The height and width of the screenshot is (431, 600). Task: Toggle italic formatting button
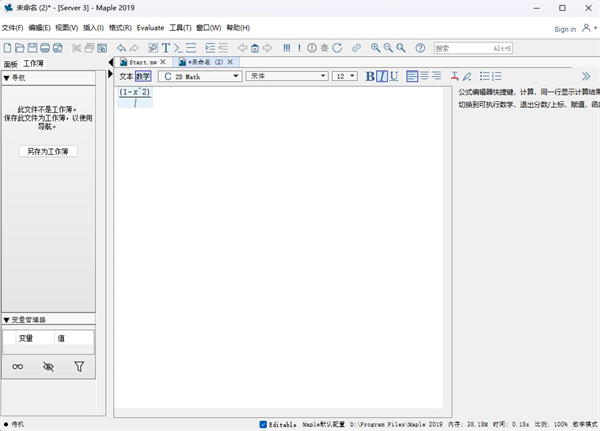[382, 76]
